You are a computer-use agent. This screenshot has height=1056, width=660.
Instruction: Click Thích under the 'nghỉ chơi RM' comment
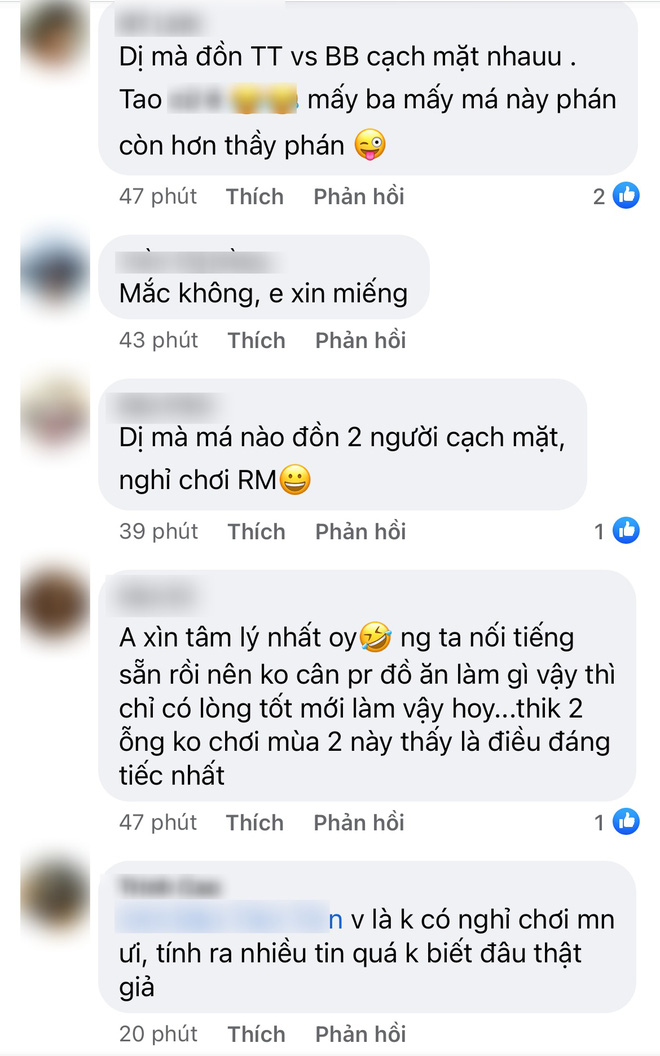pyautogui.click(x=257, y=531)
